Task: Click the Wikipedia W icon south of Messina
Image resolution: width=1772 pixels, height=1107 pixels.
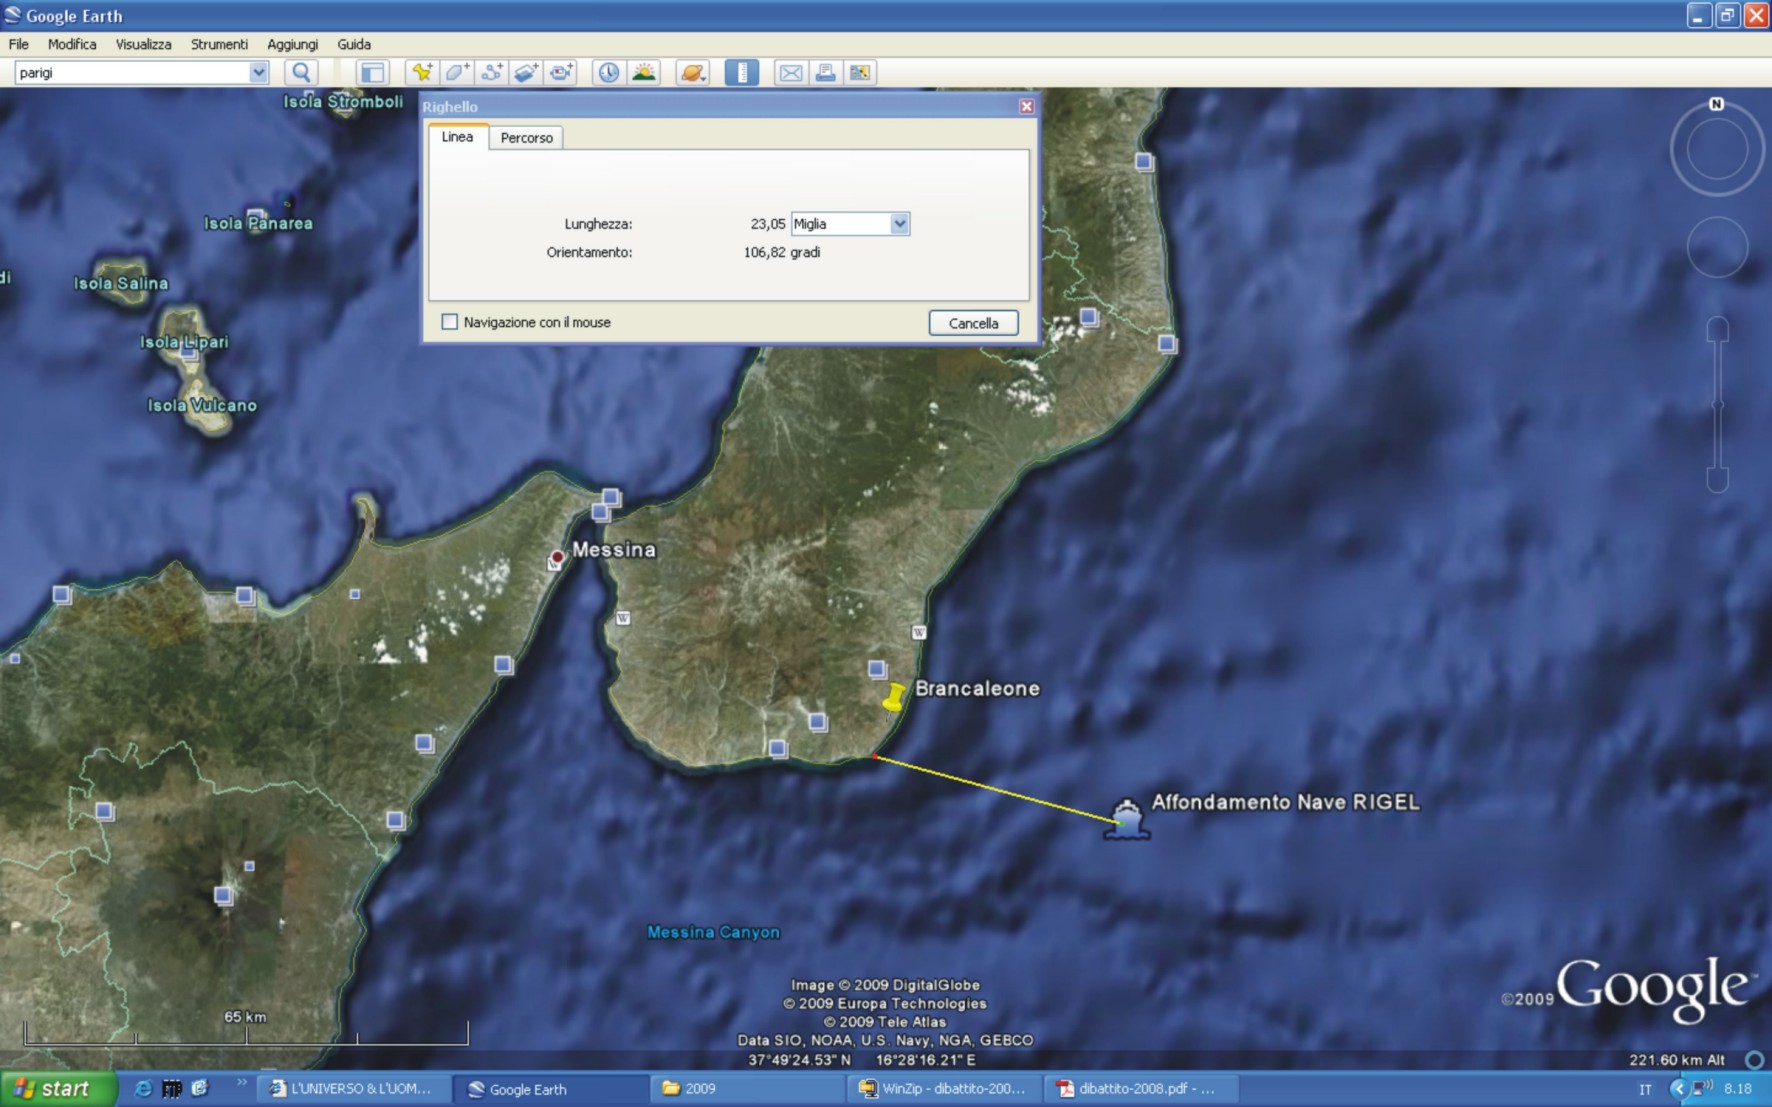Action: [623, 618]
